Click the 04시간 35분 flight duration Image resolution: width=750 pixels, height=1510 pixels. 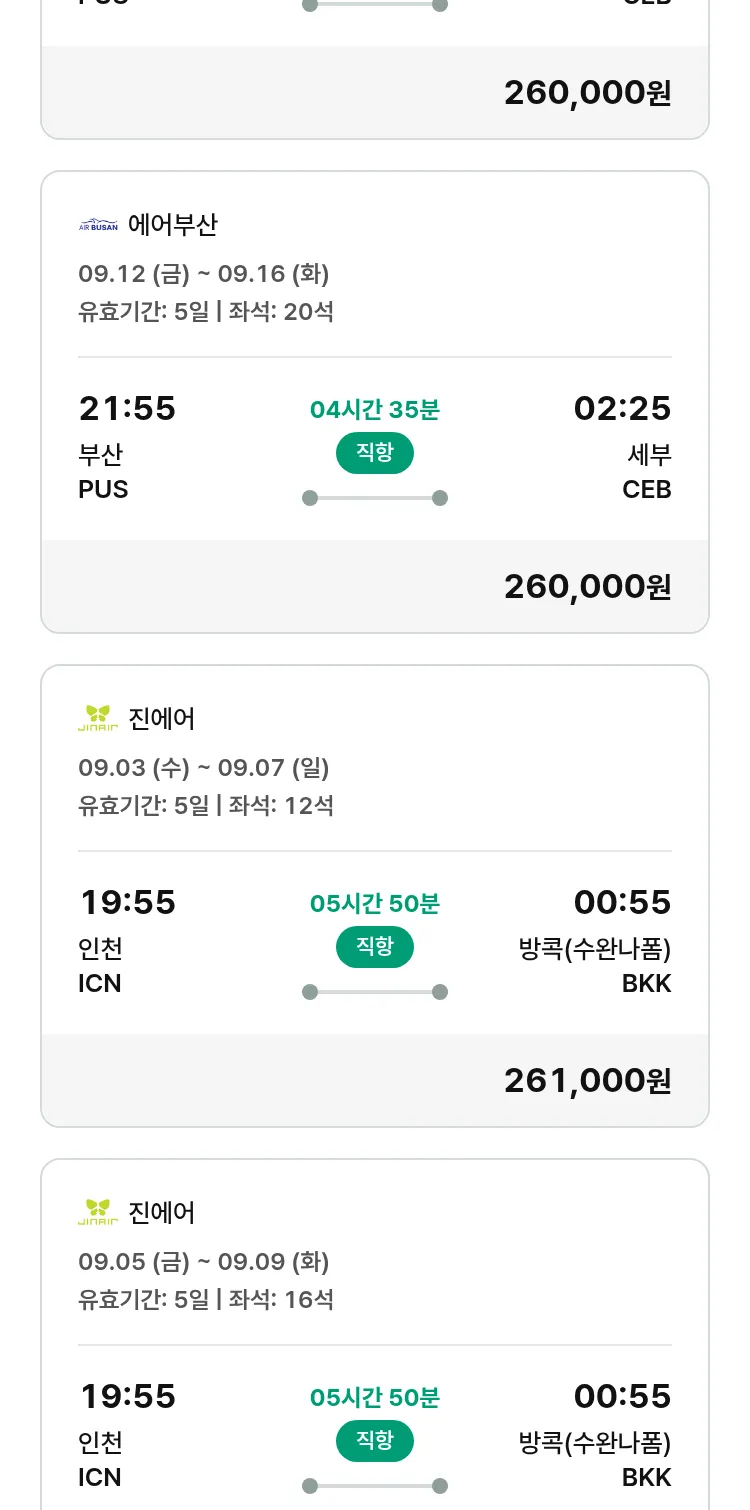click(x=375, y=410)
